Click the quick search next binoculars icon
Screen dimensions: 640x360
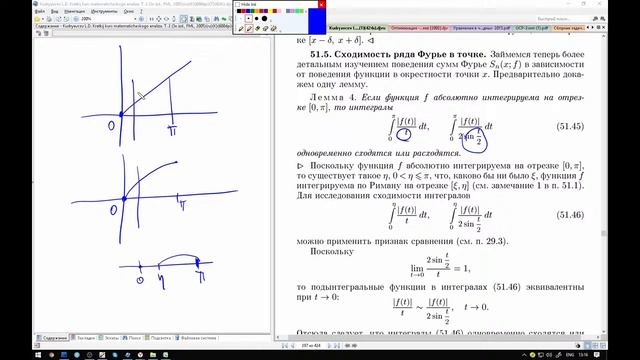602,19
